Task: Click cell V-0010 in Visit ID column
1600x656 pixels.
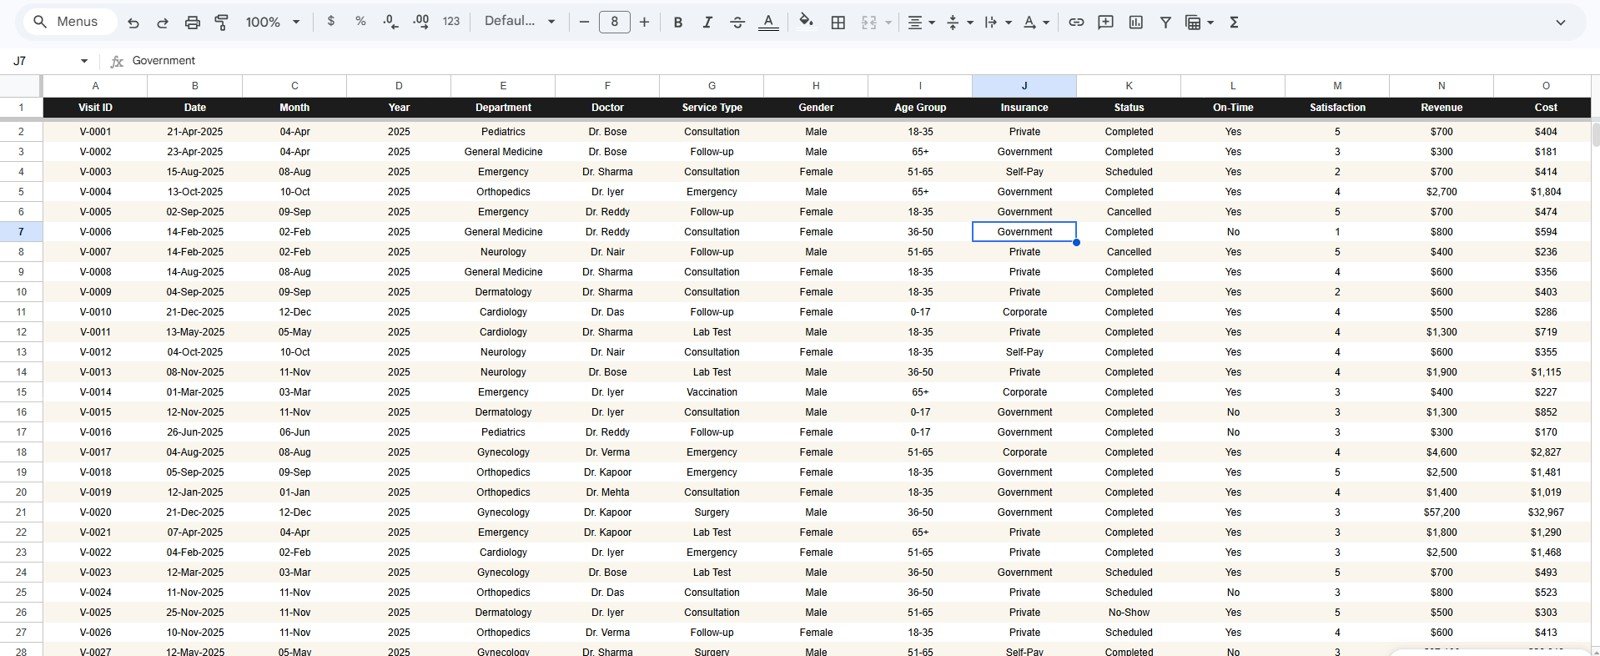Action: [x=95, y=312]
